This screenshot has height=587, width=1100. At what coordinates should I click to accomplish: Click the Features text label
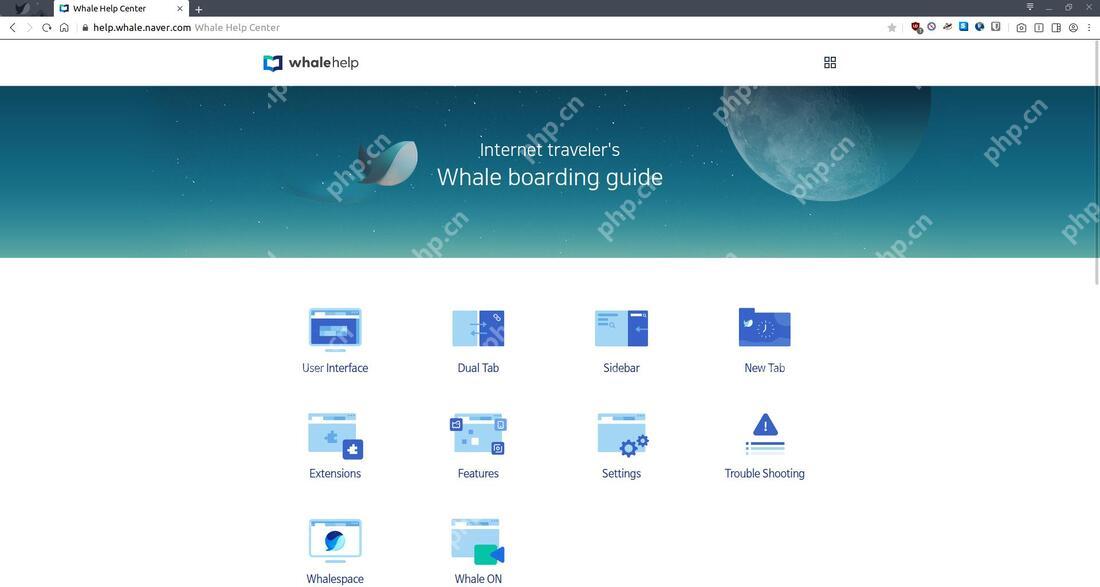(x=478, y=473)
